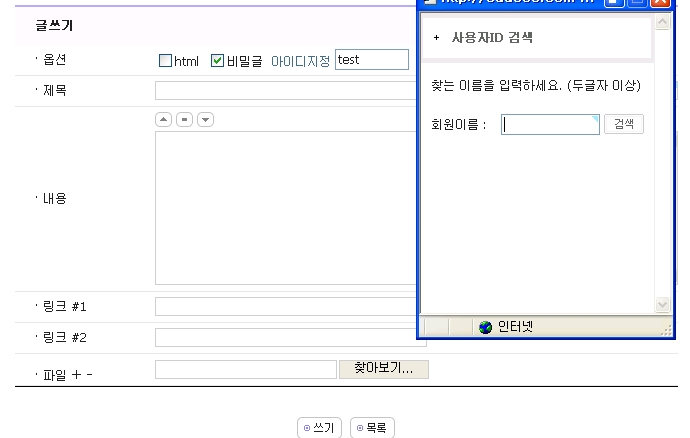Select the 사용자ID 검색 heading text
690x438 pixels.
[x=492, y=37]
